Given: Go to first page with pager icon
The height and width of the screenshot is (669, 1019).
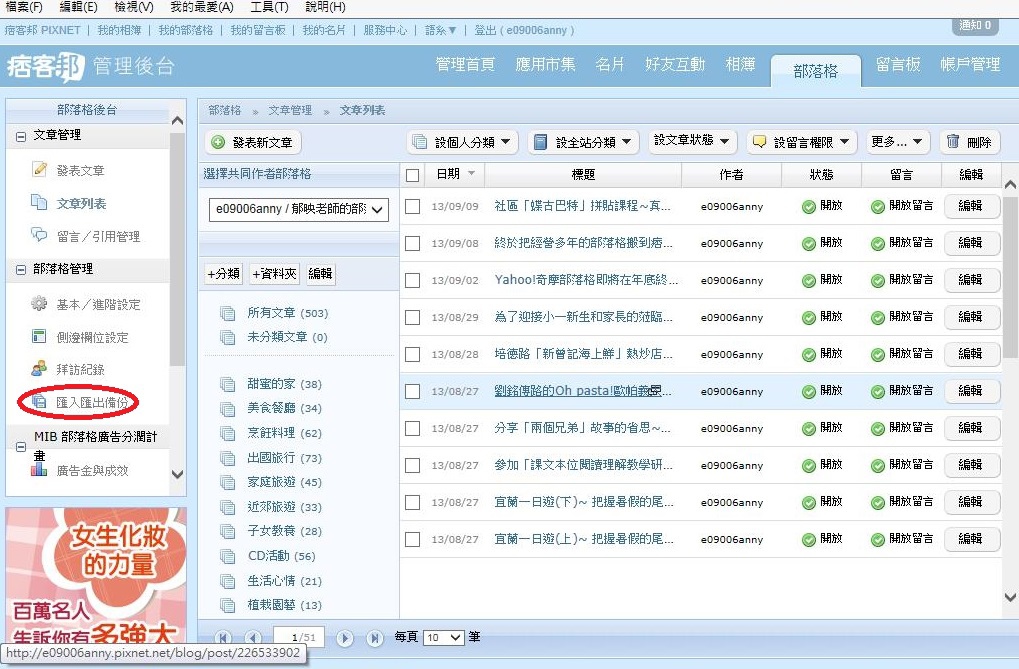Looking at the screenshot, I should click(x=224, y=638).
